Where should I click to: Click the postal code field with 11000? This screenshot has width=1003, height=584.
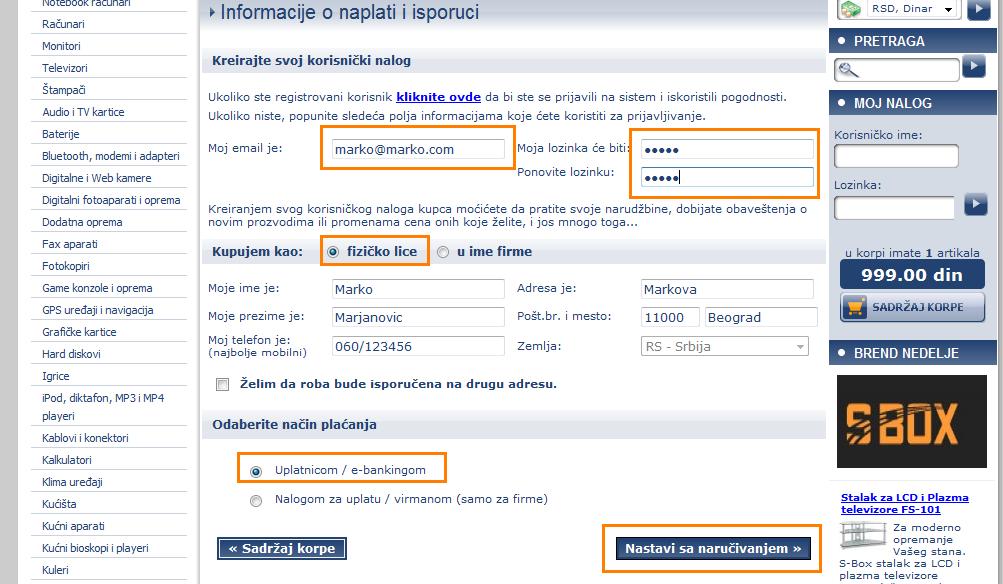coord(671,317)
